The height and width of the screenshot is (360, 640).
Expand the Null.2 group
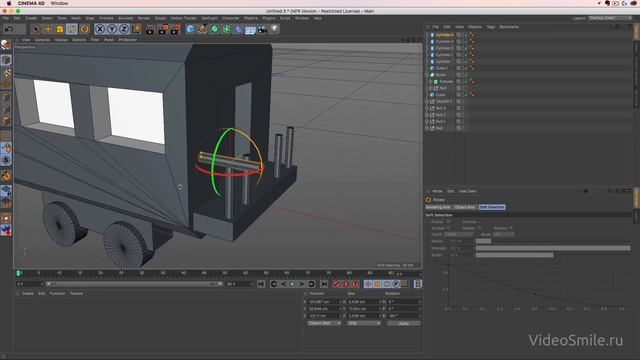[427, 115]
